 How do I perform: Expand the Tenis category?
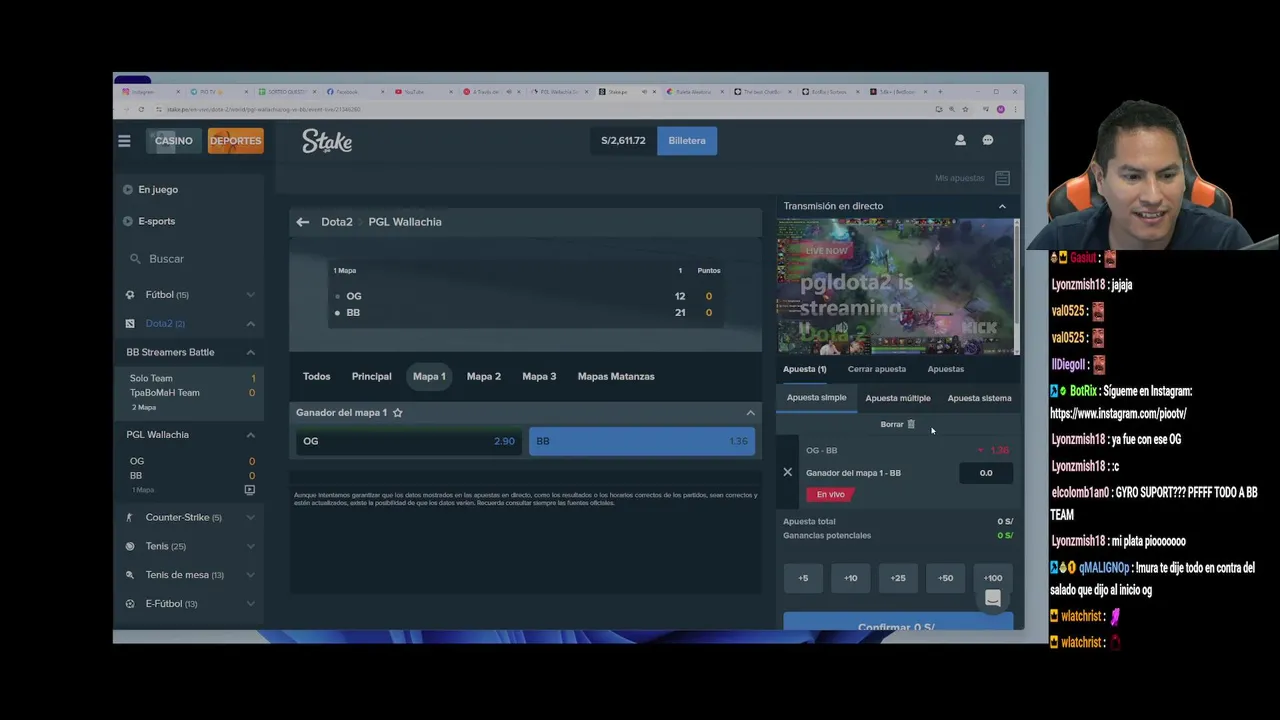(251, 547)
